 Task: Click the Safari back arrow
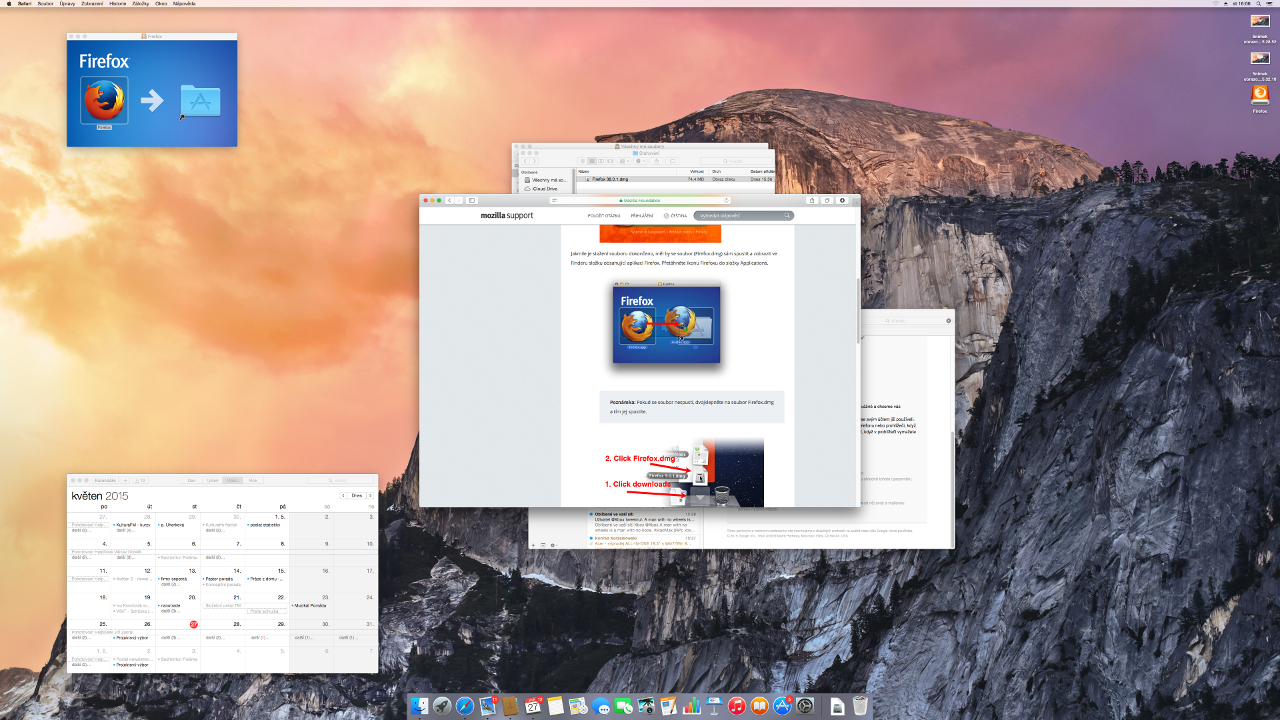pyautogui.click(x=450, y=200)
